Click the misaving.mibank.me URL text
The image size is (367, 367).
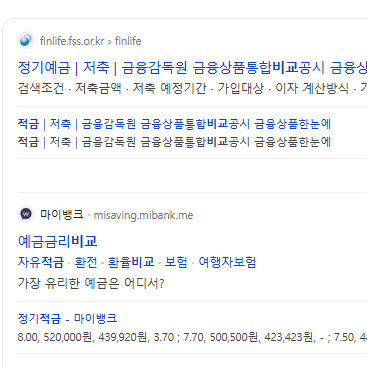[x=143, y=215]
